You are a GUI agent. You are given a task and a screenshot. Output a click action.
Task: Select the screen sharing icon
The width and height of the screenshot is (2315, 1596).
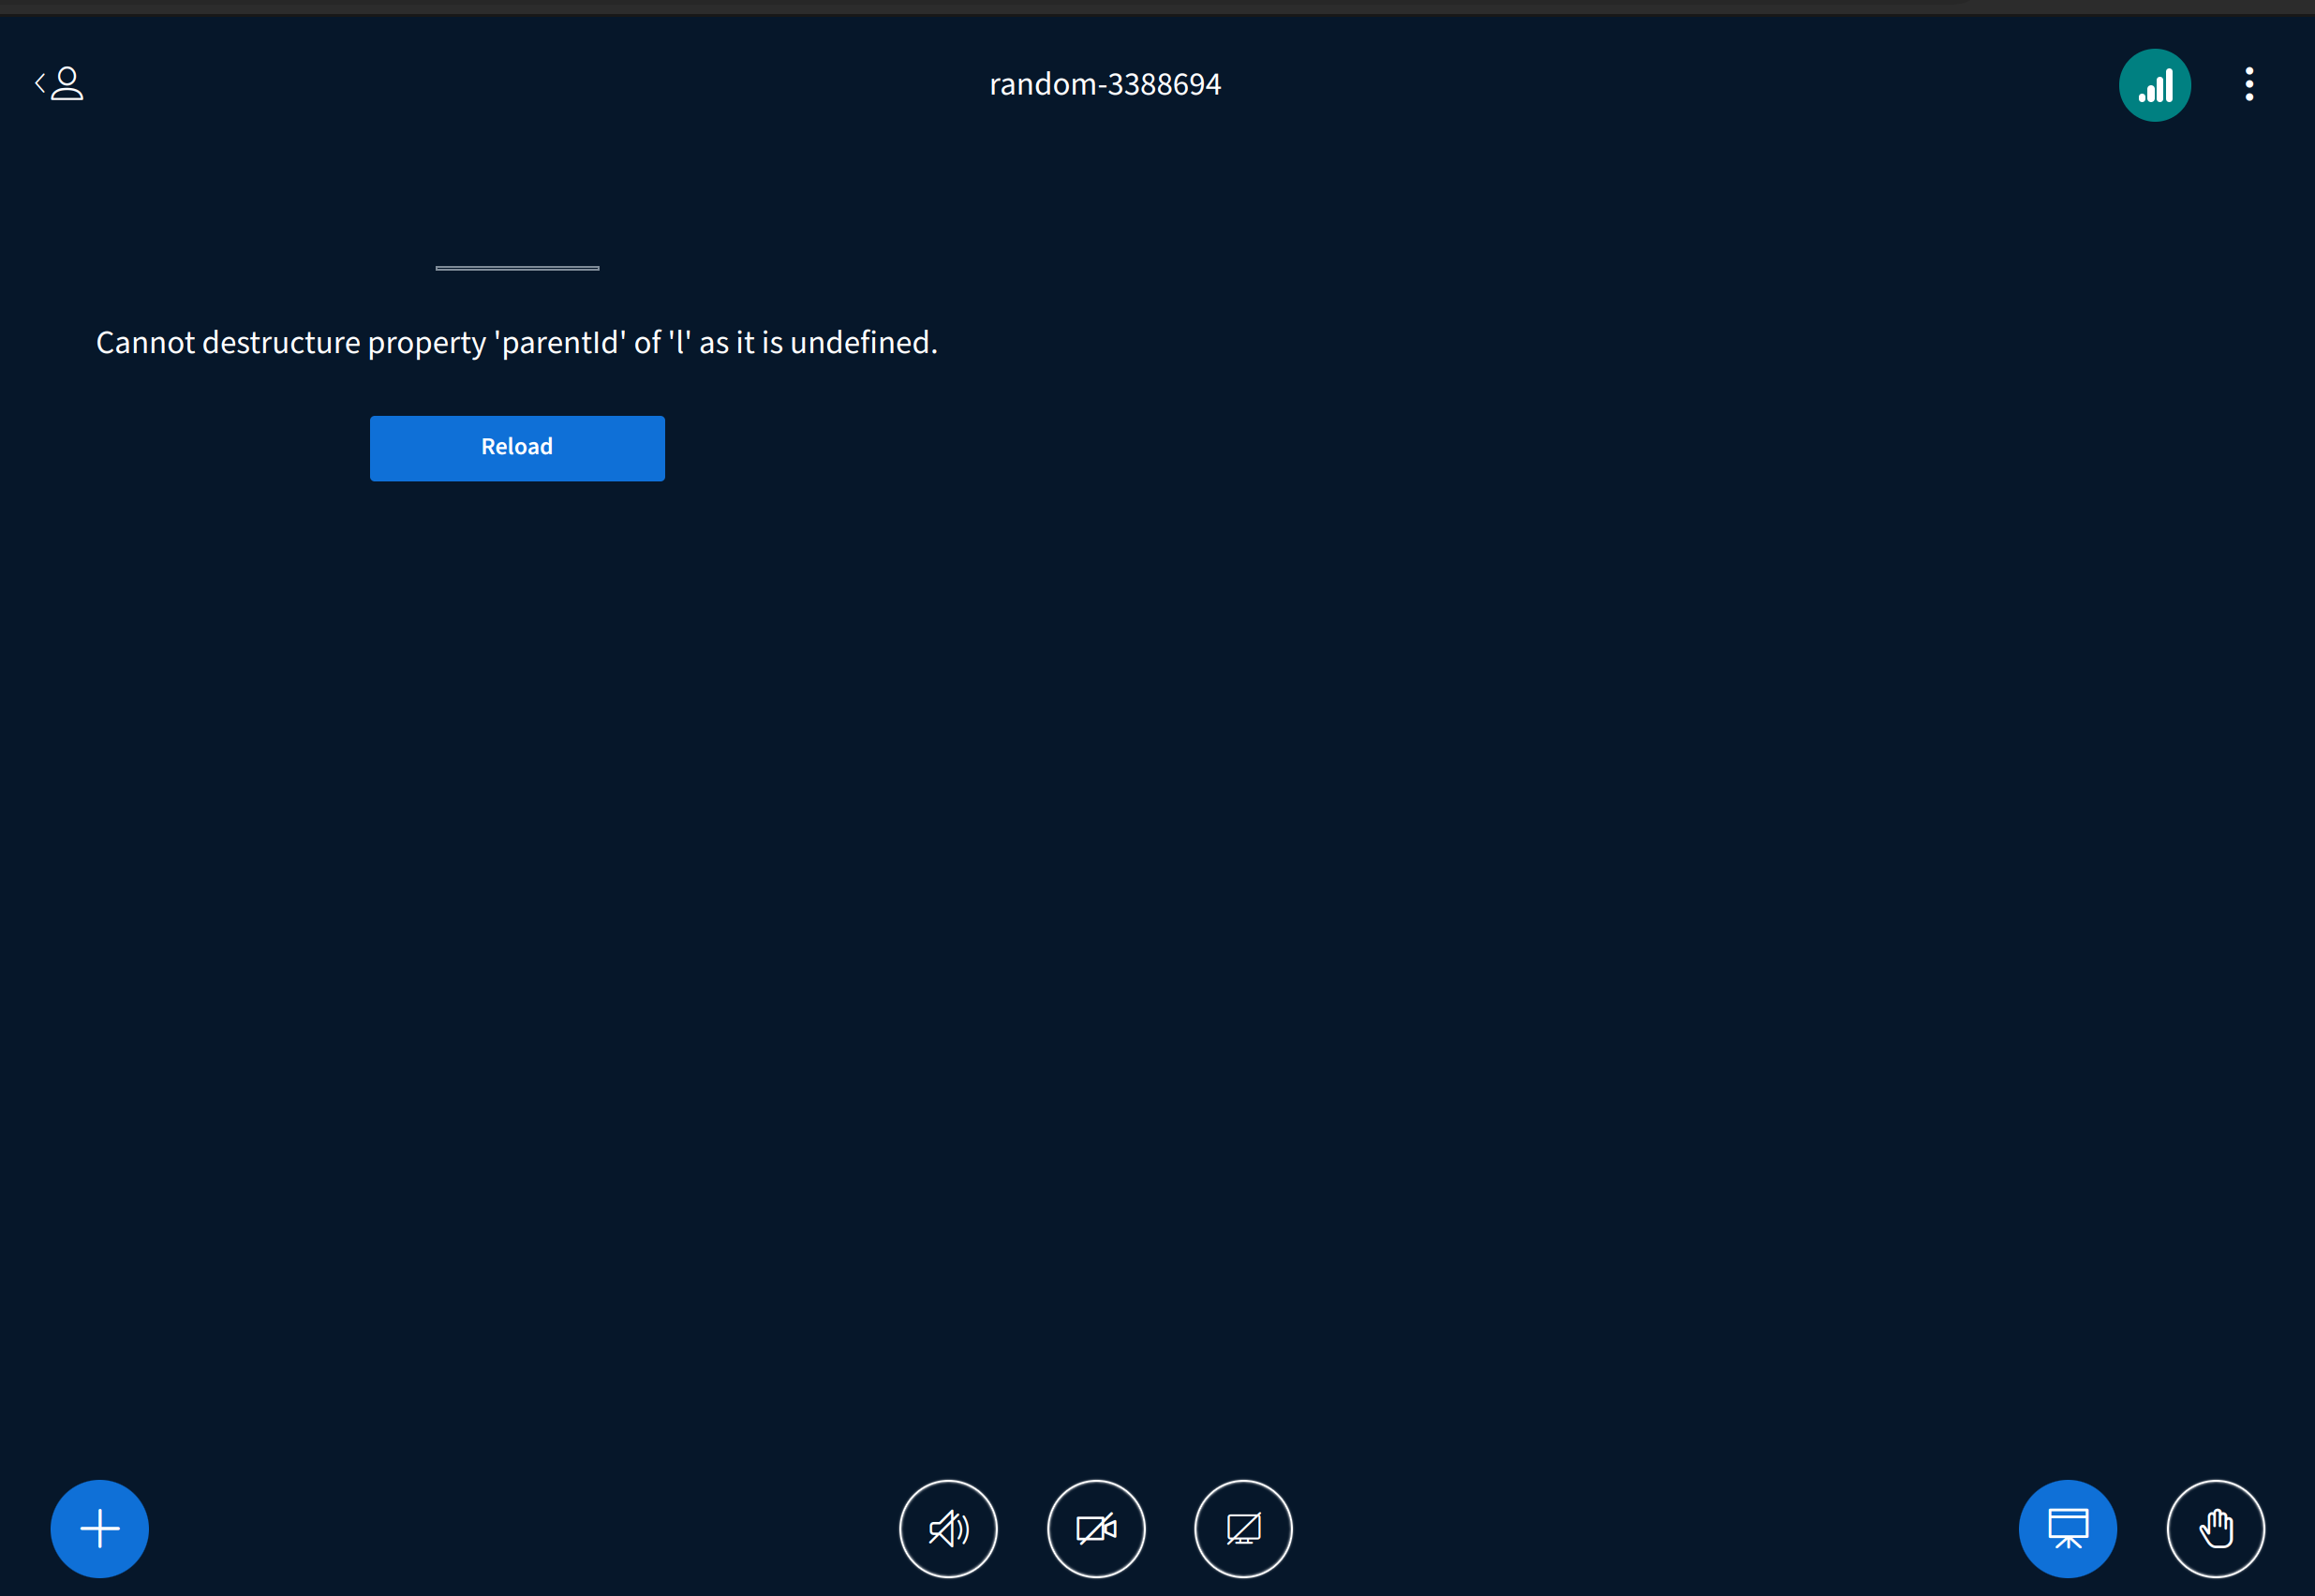tap(1243, 1528)
